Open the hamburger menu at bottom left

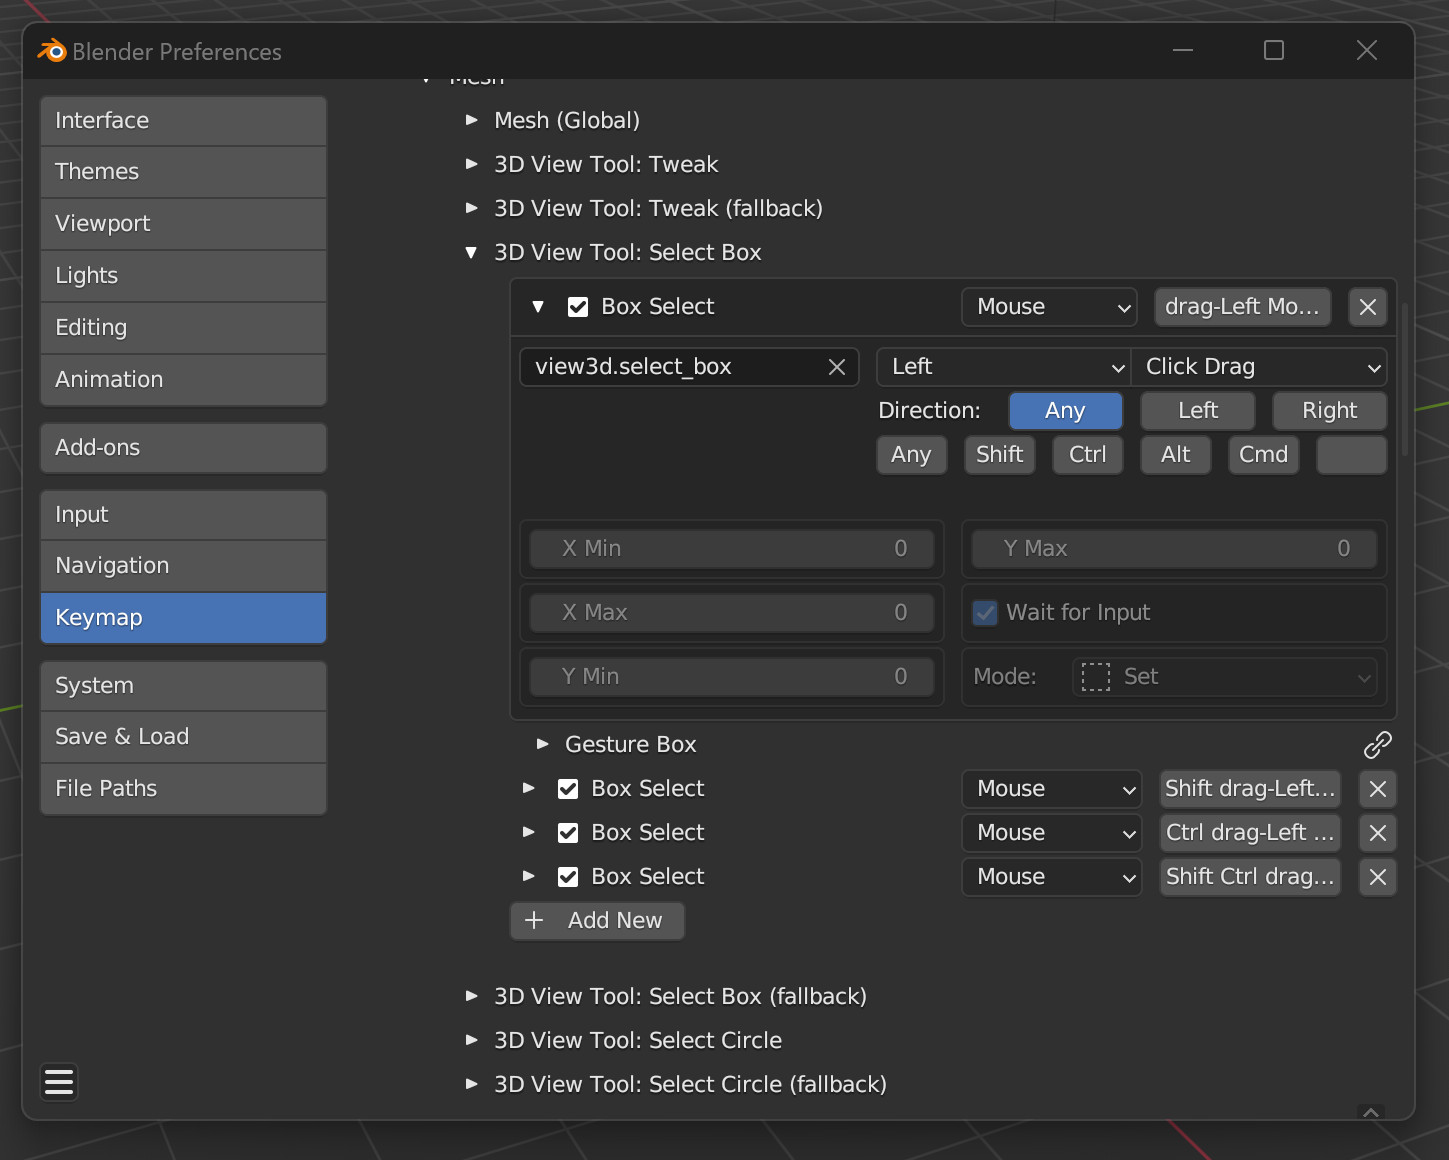[59, 1082]
